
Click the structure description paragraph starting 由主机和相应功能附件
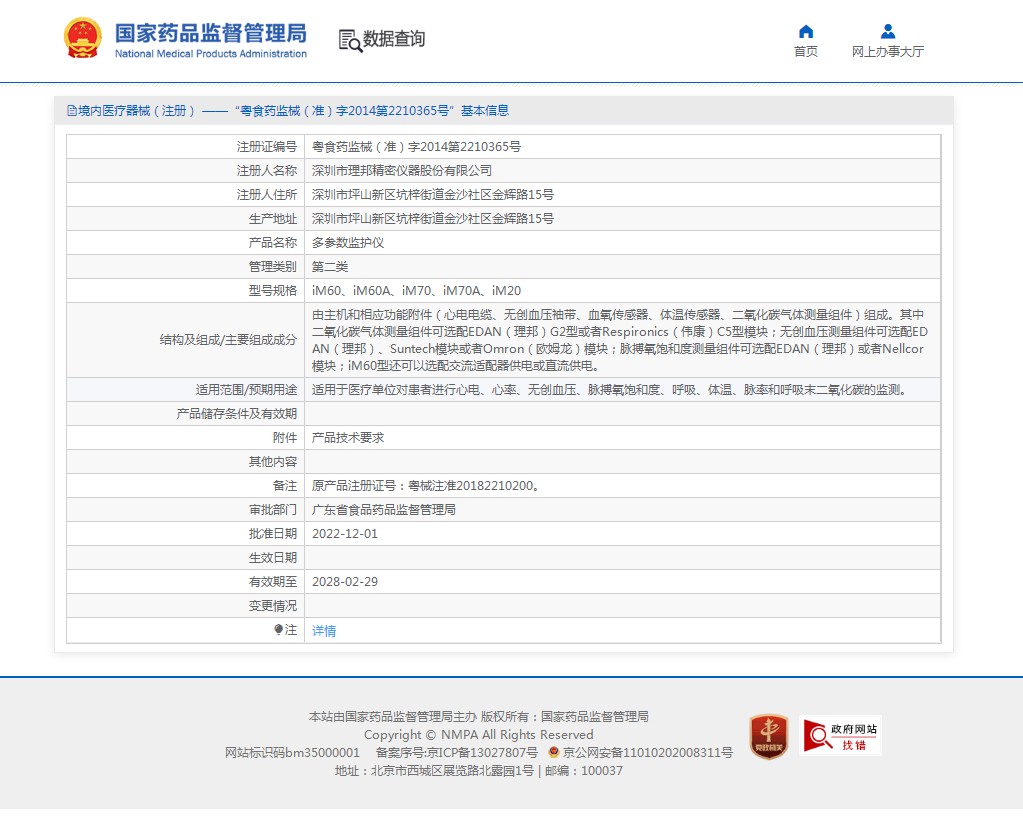[620, 340]
